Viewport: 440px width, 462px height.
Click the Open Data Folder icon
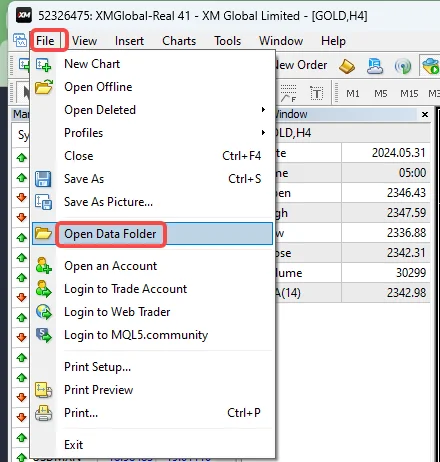[x=43, y=233]
